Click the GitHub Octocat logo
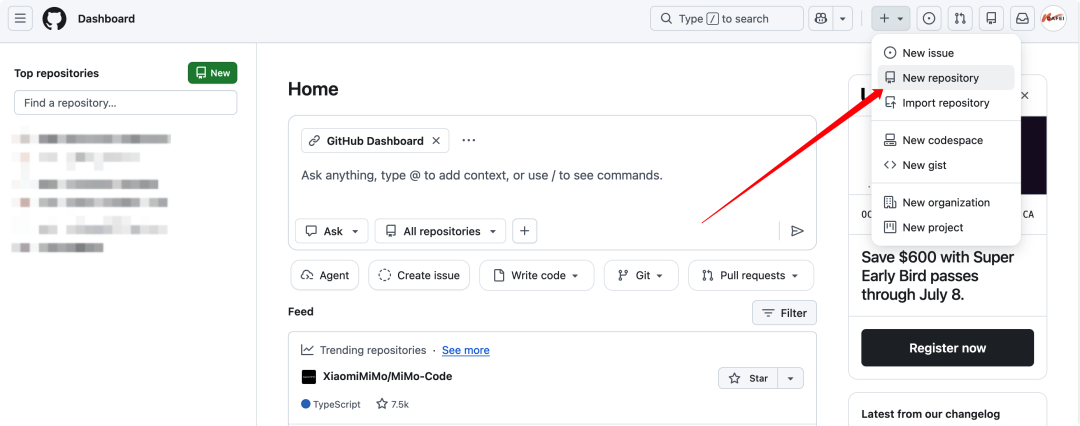Viewport: 1080px width, 426px height. pyautogui.click(x=54, y=19)
